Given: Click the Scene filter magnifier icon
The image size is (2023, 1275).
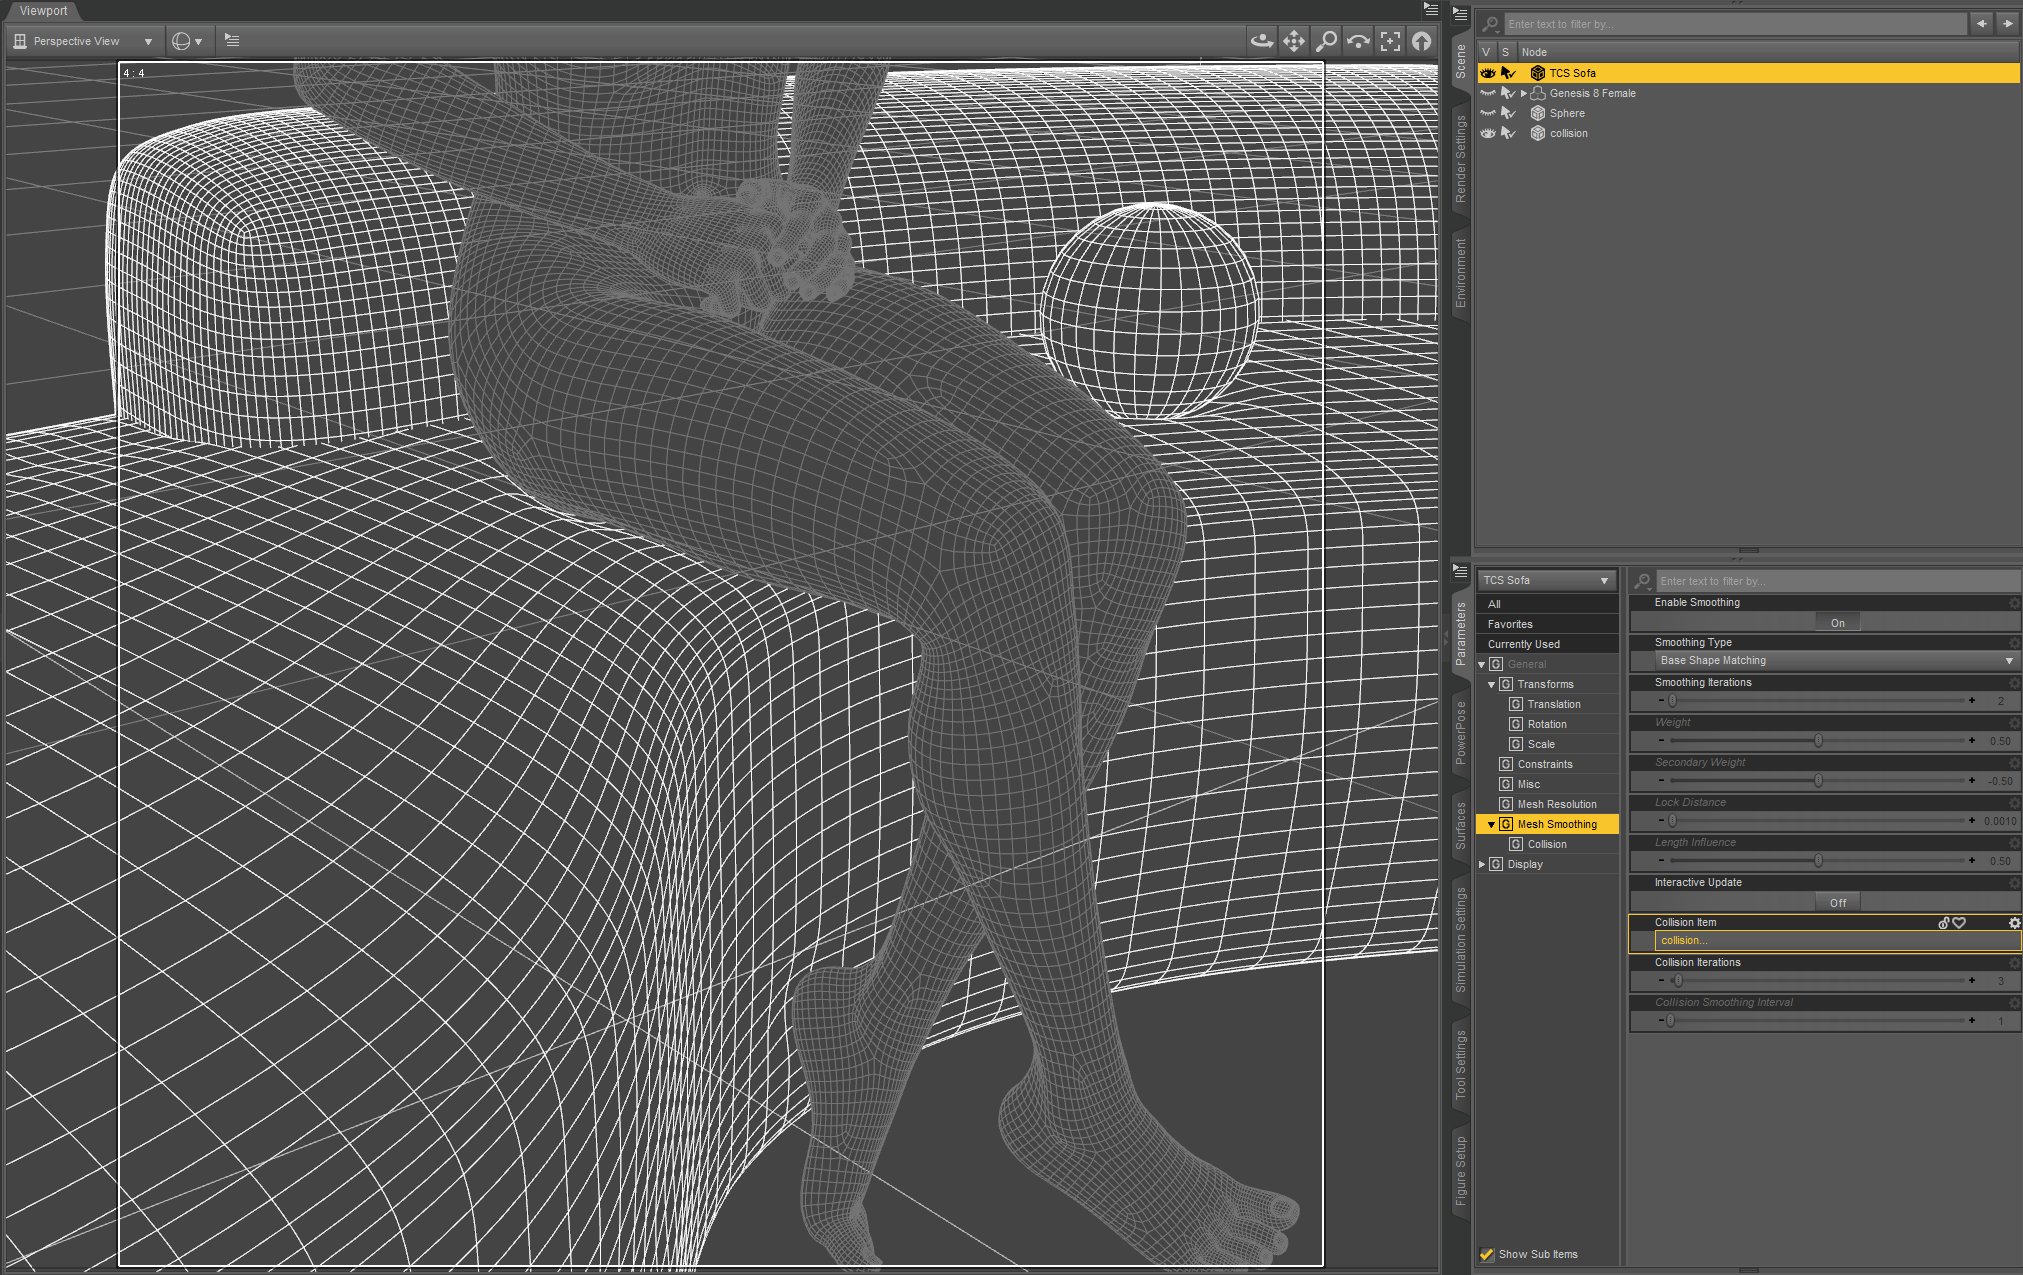Looking at the screenshot, I should tap(1491, 24).
